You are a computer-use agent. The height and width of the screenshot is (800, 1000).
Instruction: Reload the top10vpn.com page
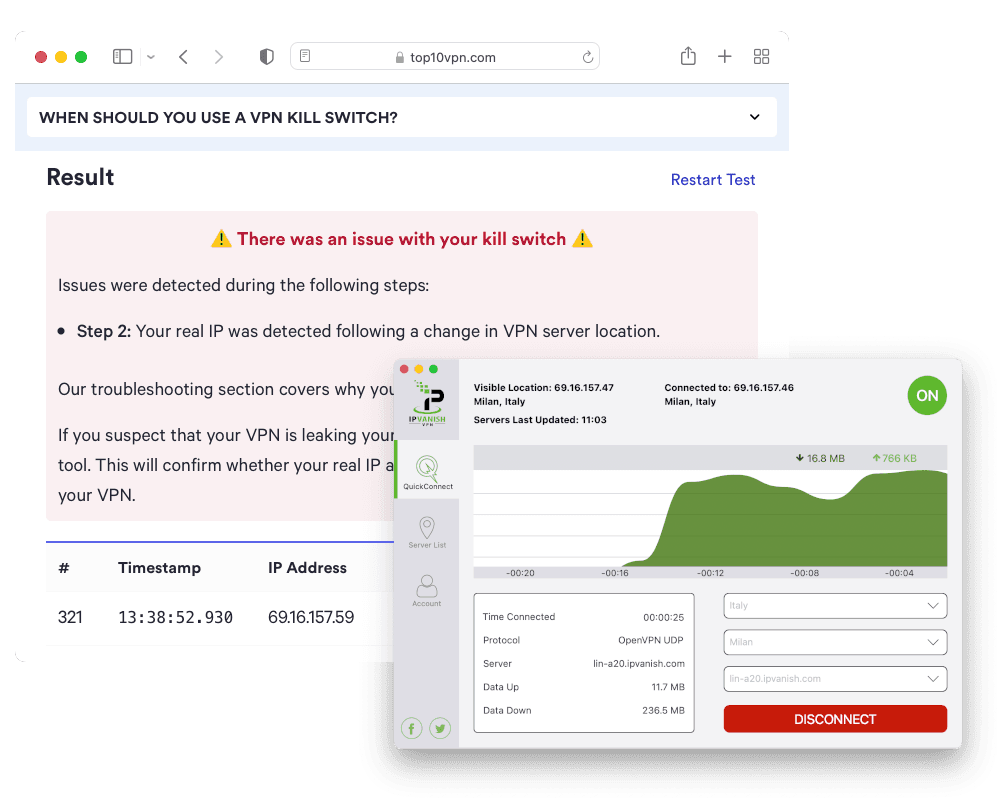point(587,57)
